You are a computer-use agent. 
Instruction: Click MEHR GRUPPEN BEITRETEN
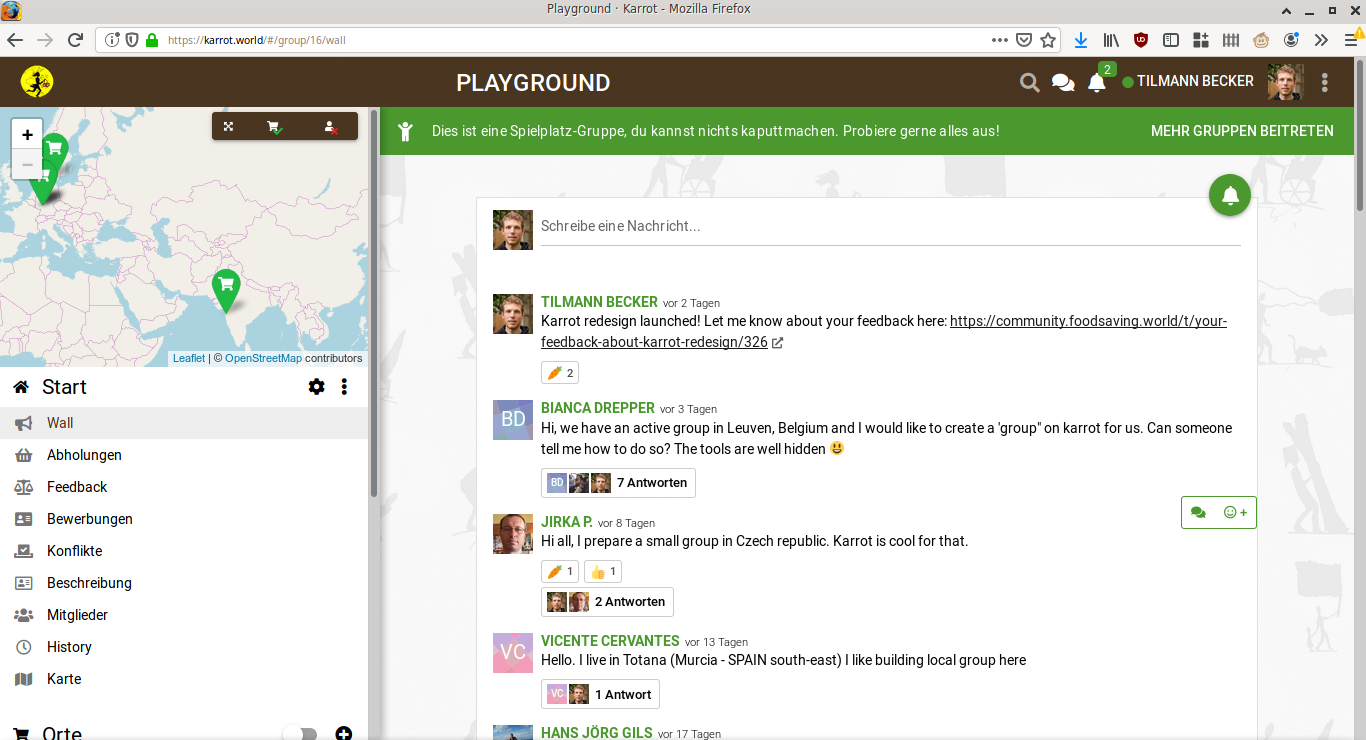[x=1242, y=131]
